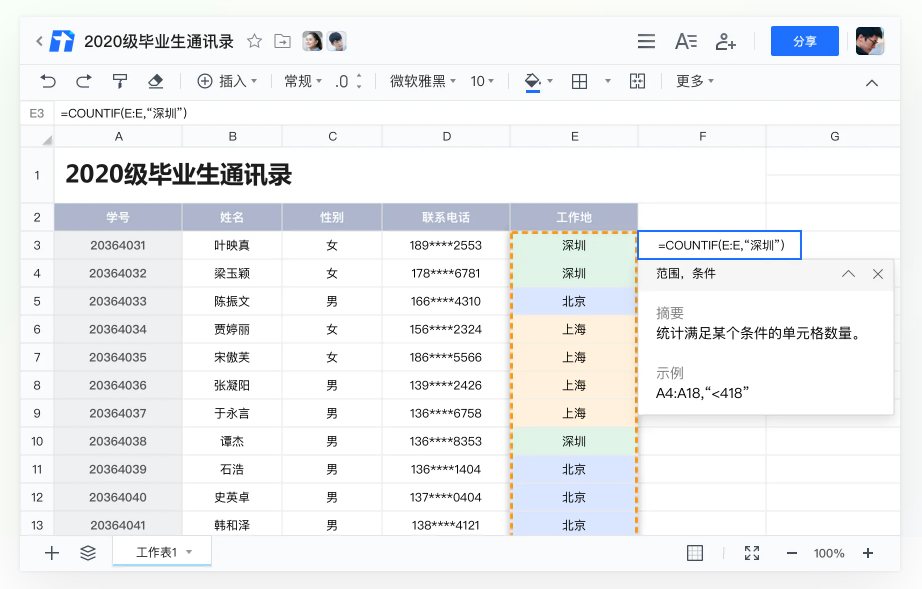The image size is (922, 589).
Task: Zoom in with the plus button
Action: click(x=868, y=553)
